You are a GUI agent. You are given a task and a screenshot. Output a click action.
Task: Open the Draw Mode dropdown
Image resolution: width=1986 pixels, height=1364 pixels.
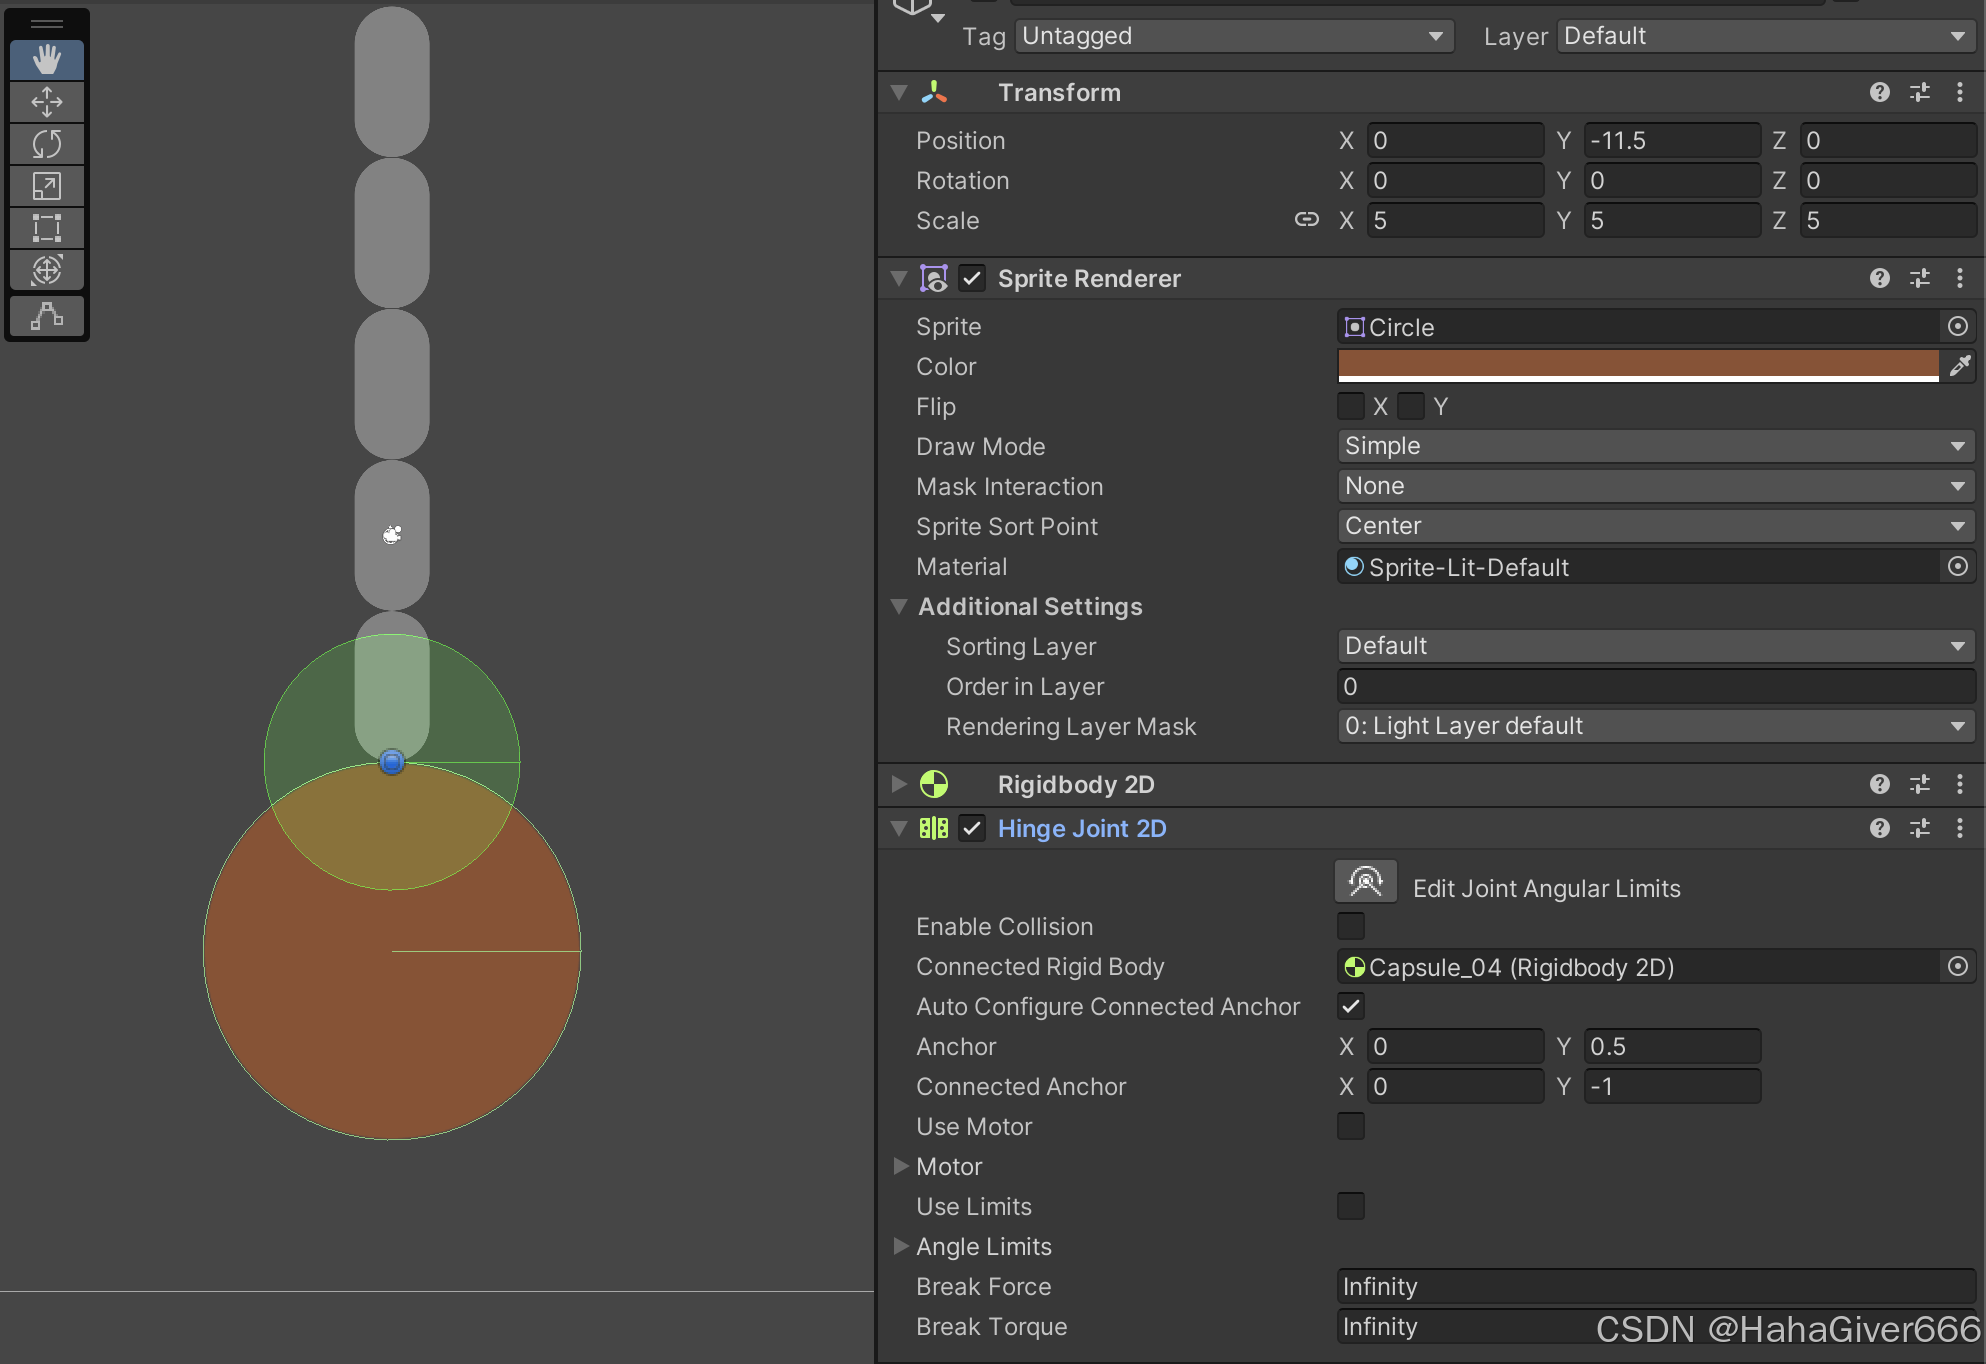click(1655, 446)
